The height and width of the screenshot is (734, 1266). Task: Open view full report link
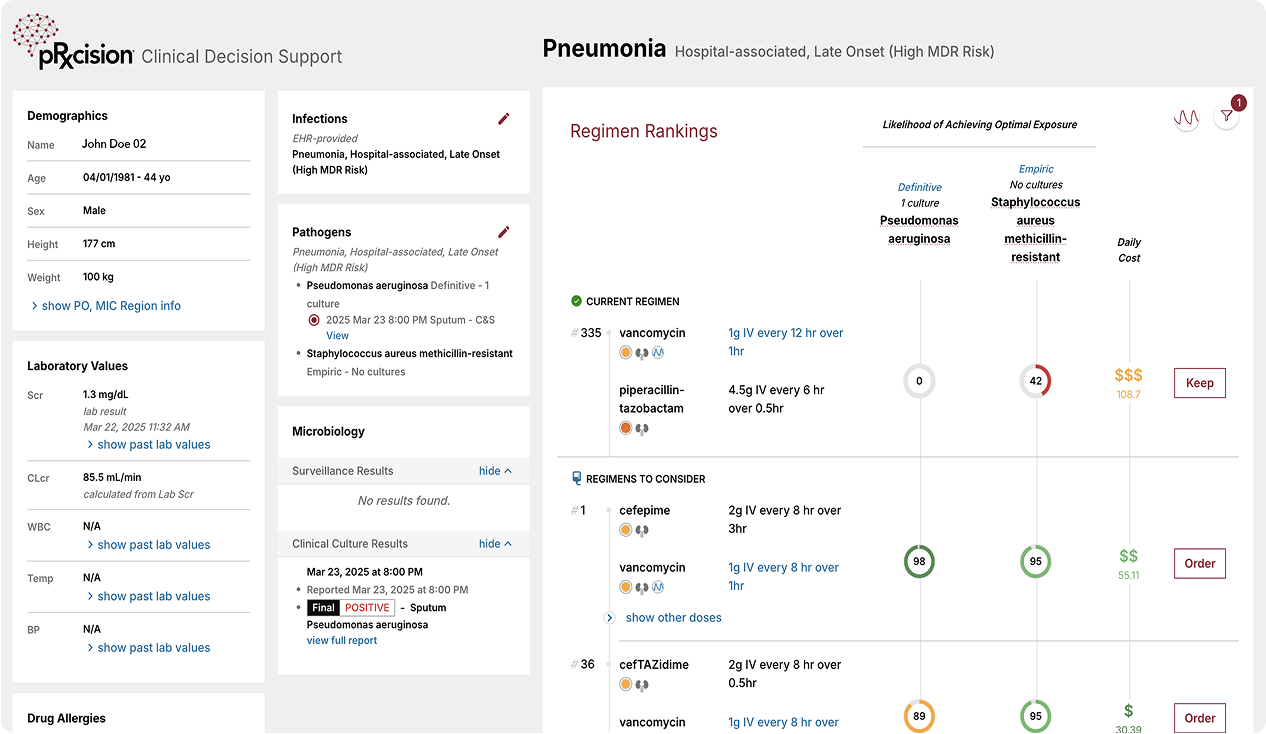click(342, 640)
